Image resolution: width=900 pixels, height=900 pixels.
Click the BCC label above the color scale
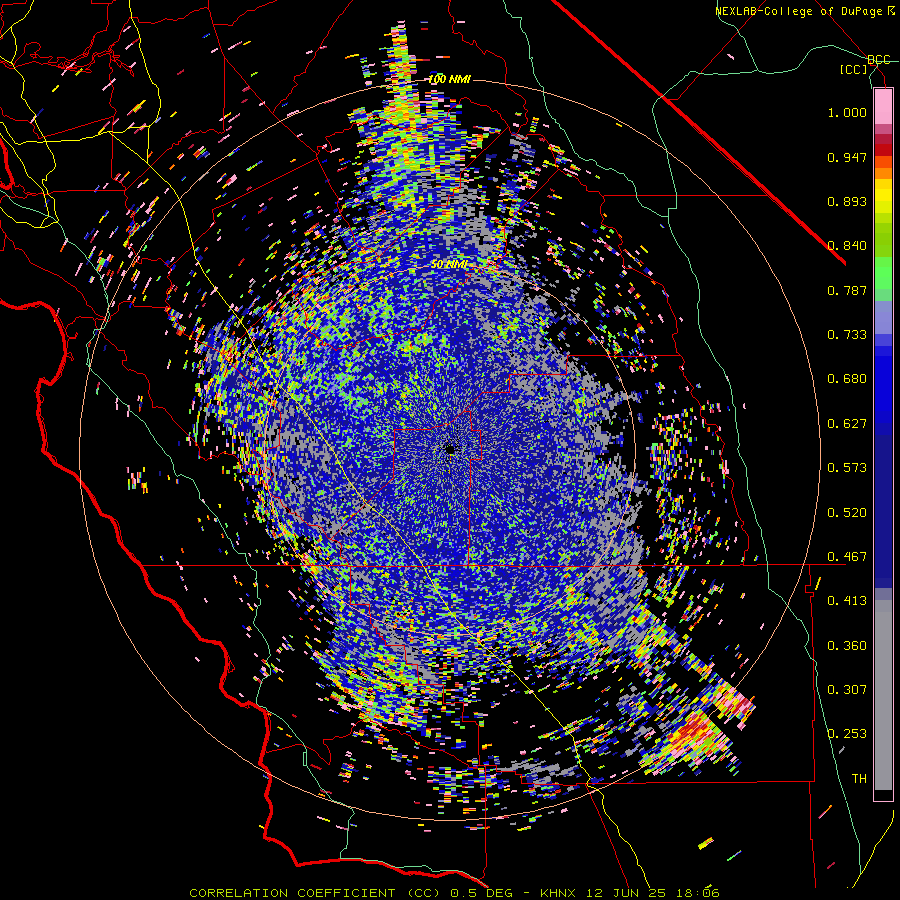(878, 60)
